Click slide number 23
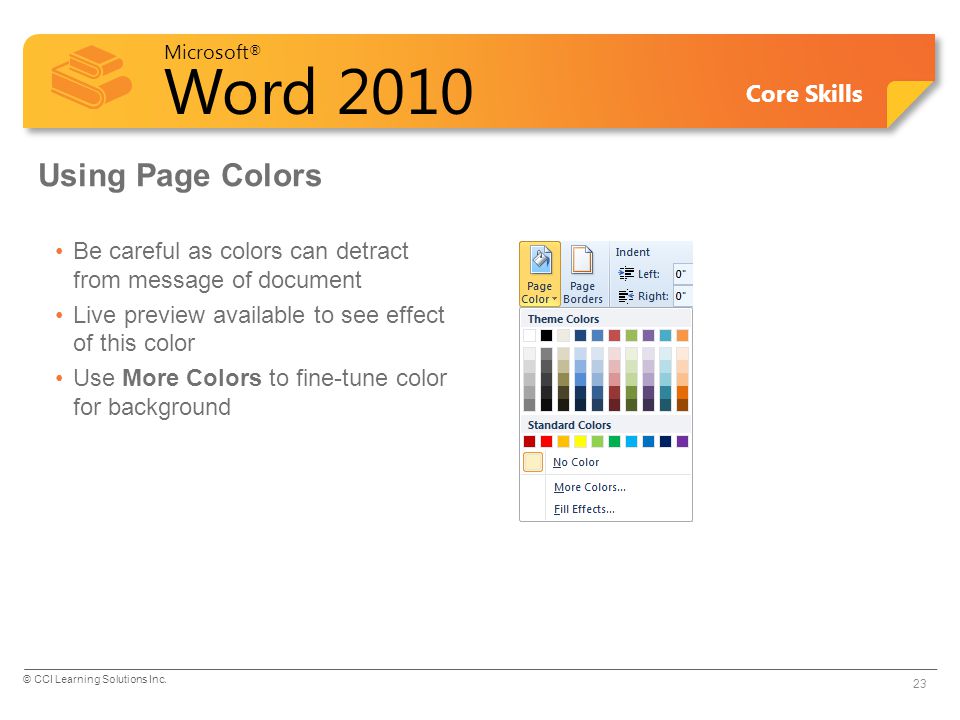This screenshot has height=720, width=960. 920,684
